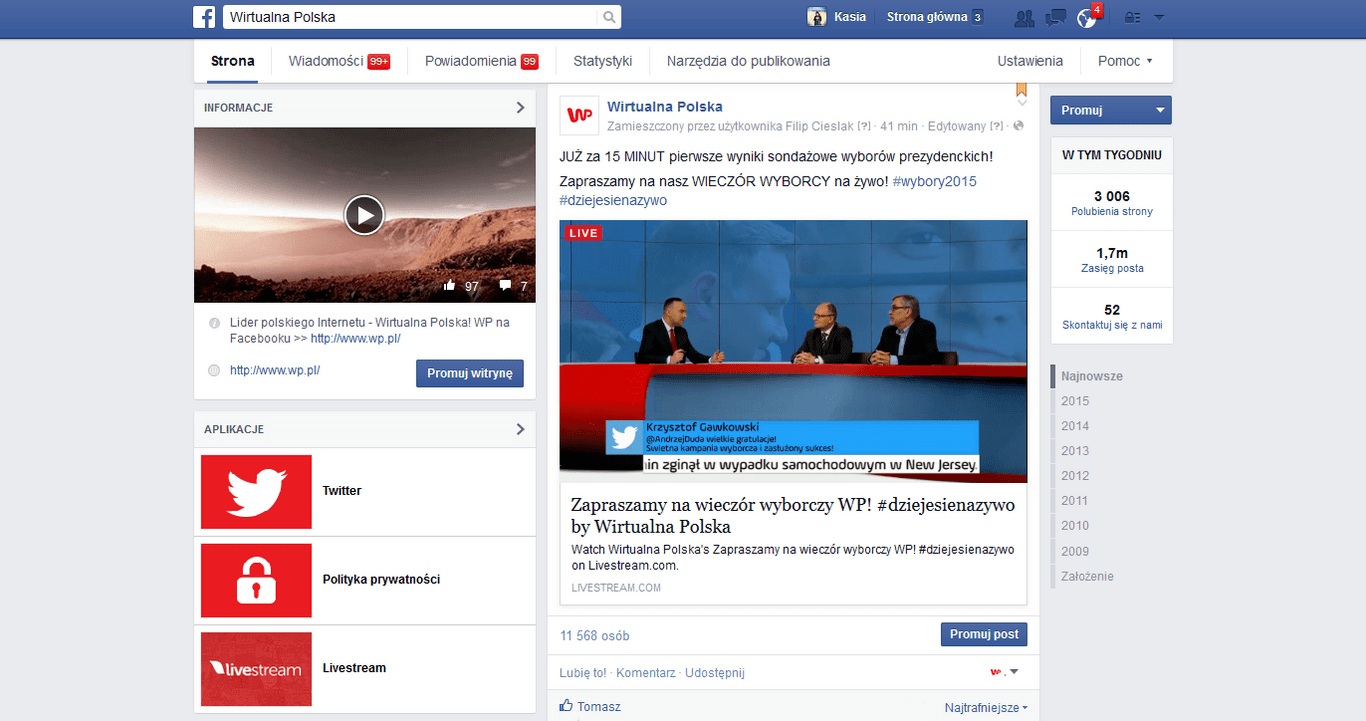Open the Wiadomości tab
The image size is (1366, 721).
click(339, 61)
